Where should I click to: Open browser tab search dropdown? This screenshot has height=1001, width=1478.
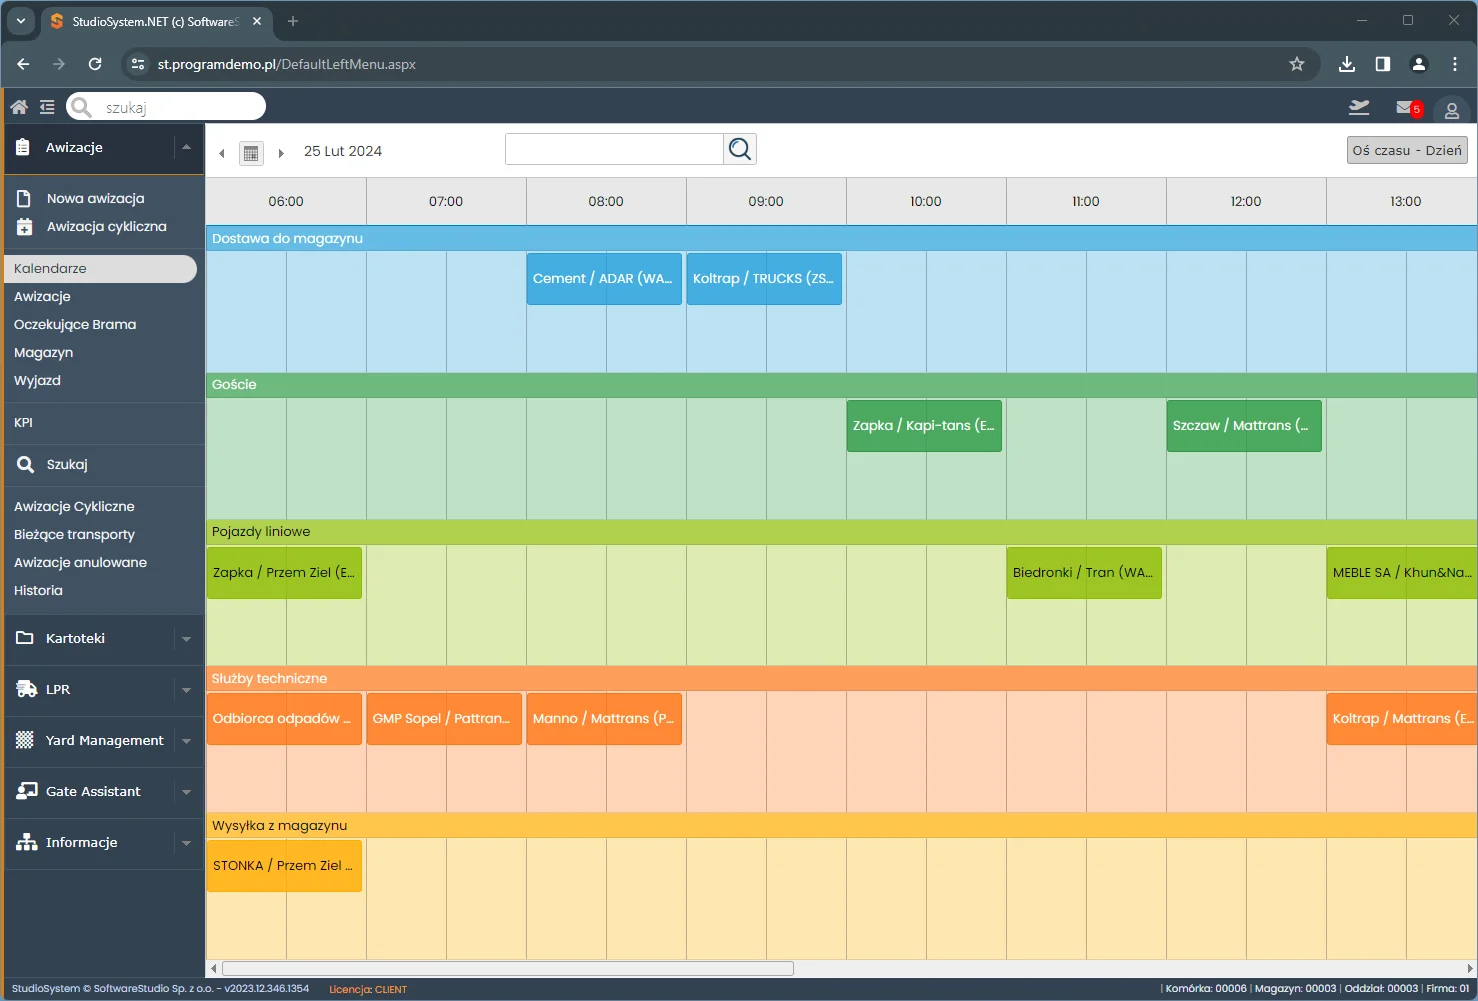[x=20, y=21]
